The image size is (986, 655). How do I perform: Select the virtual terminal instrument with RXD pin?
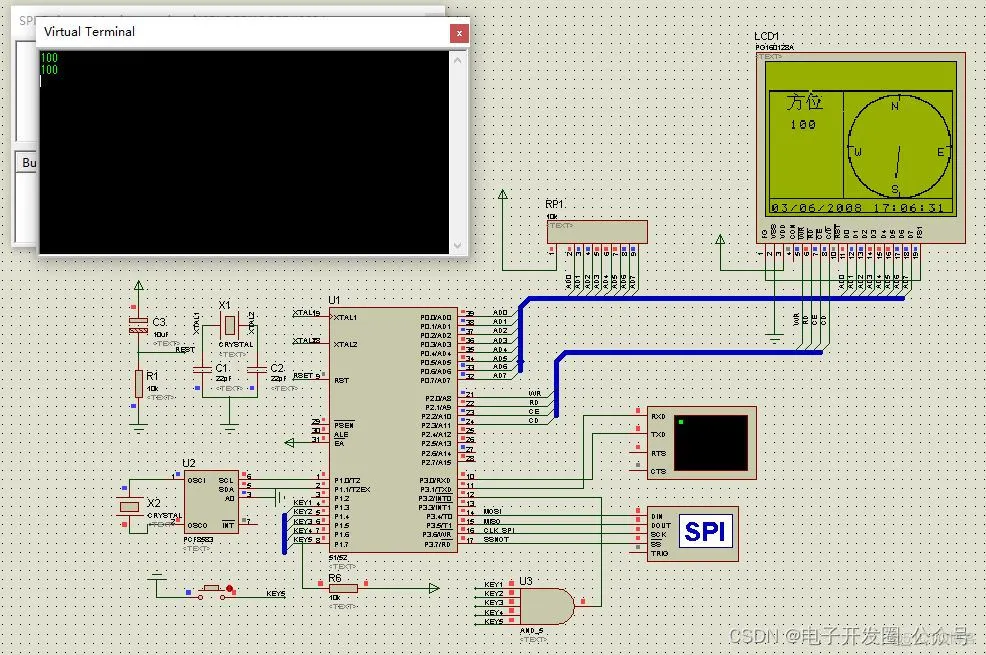[702, 443]
